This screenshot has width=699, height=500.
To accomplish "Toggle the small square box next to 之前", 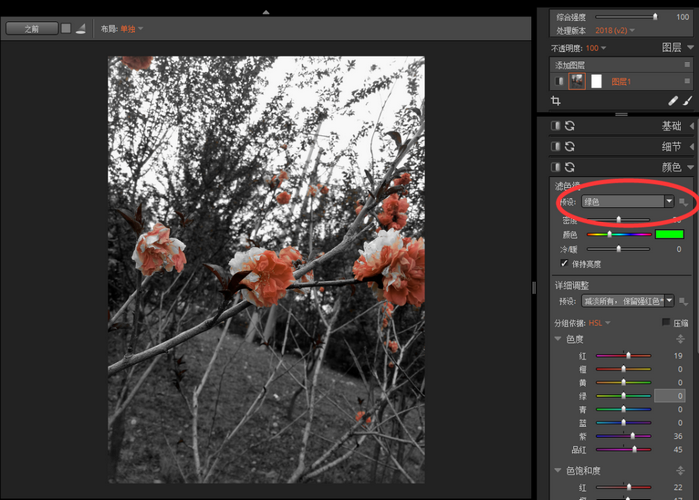I will coord(66,29).
